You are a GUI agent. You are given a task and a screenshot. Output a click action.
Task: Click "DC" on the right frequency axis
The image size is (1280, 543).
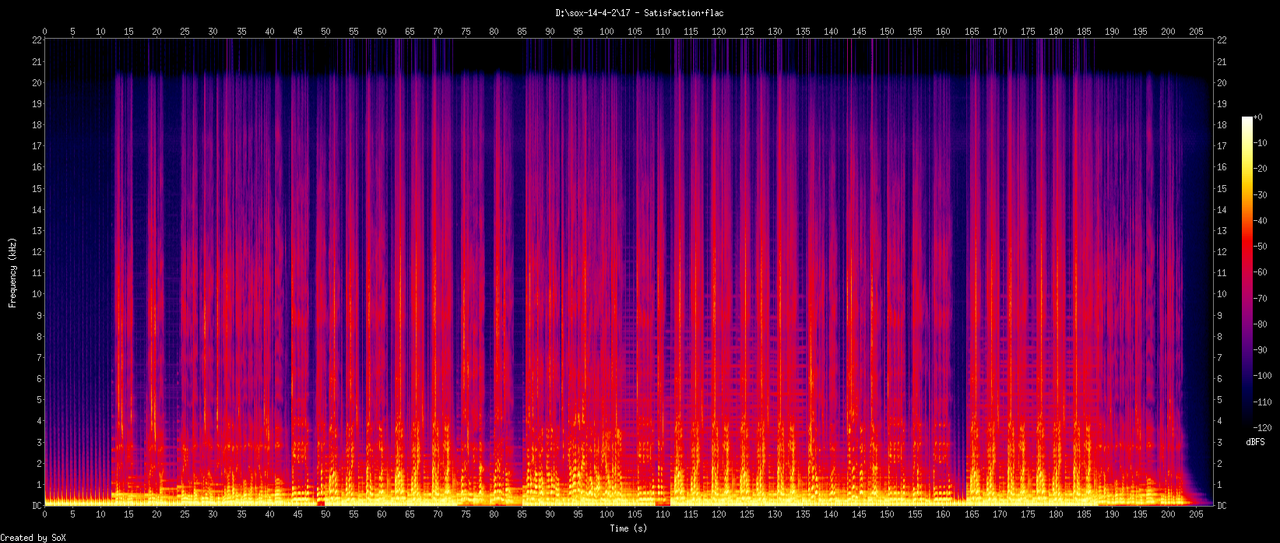[x=1224, y=506]
